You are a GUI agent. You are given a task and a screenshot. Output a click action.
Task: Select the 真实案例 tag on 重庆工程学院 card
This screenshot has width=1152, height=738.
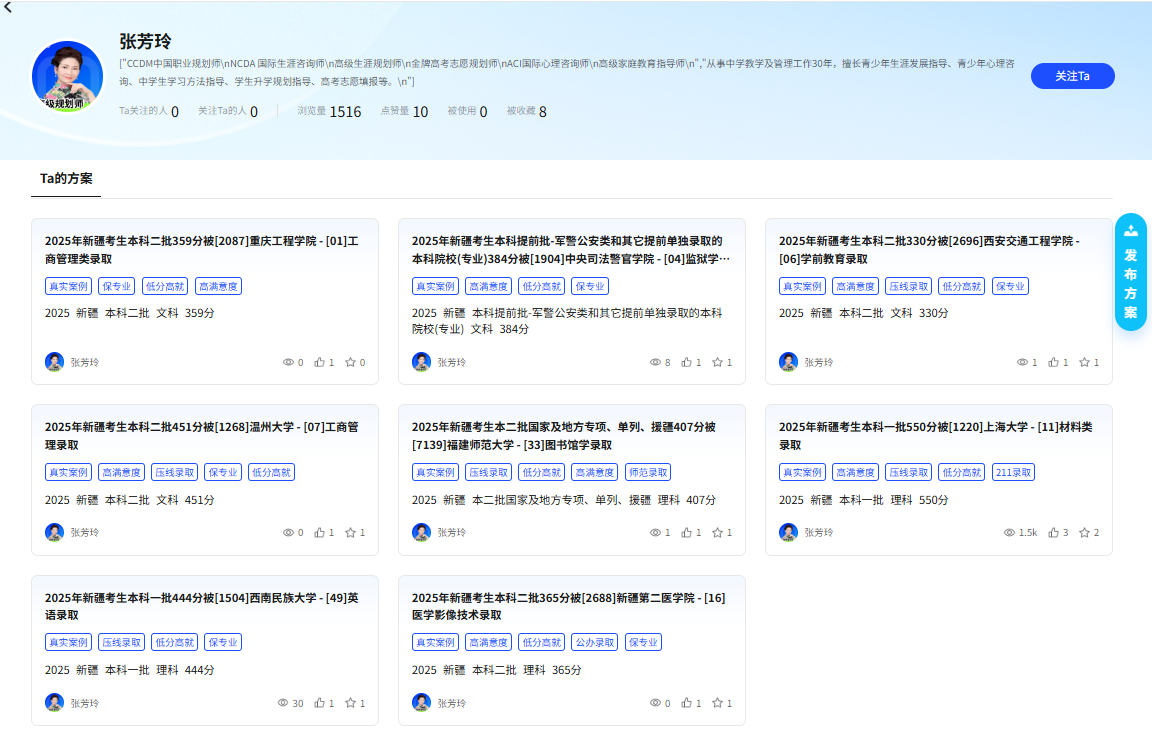(x=67, y=286)
